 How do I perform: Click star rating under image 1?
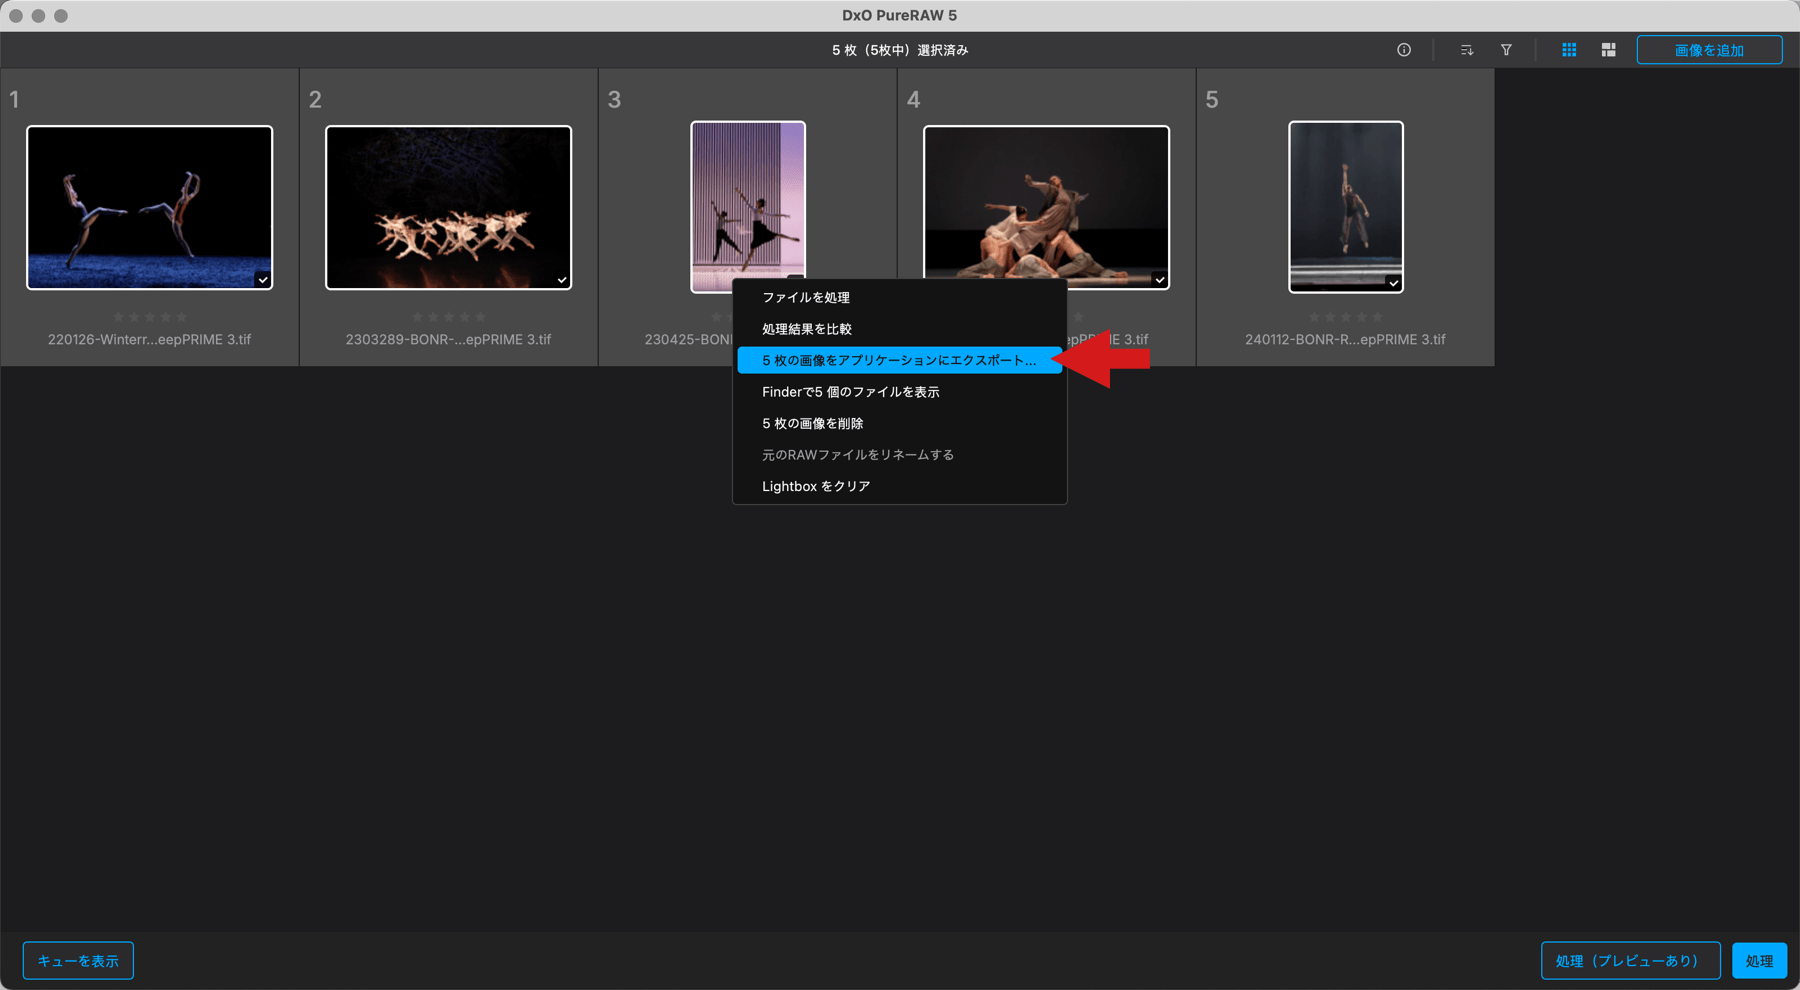149,317
